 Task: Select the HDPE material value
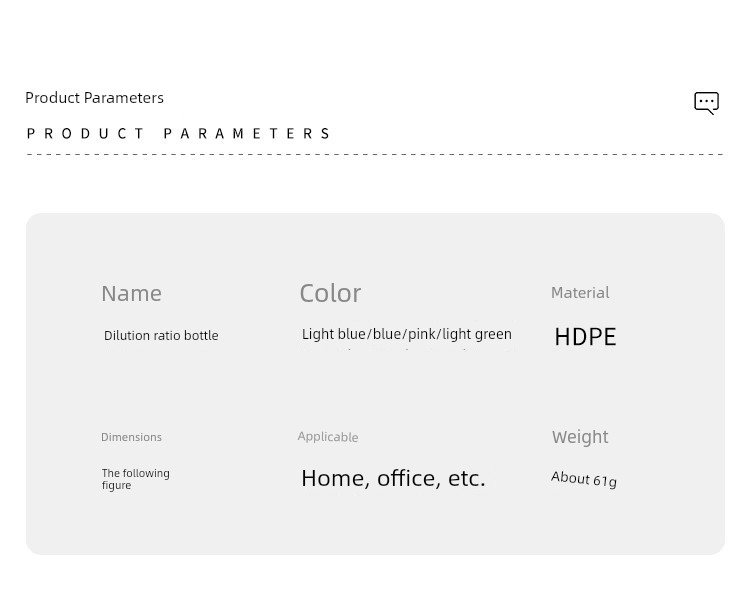(x=585, y=337)
